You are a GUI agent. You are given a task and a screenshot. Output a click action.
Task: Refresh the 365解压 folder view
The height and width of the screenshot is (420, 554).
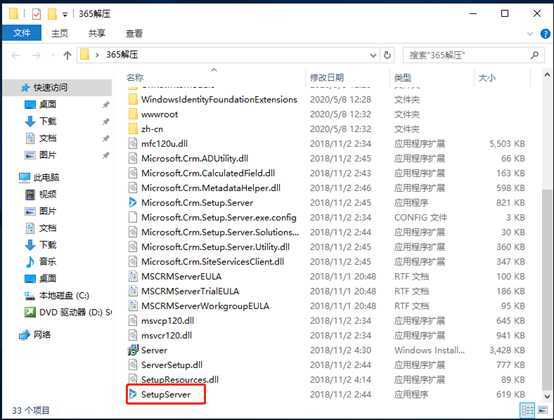pyautogui.click(x=387, y=55)
